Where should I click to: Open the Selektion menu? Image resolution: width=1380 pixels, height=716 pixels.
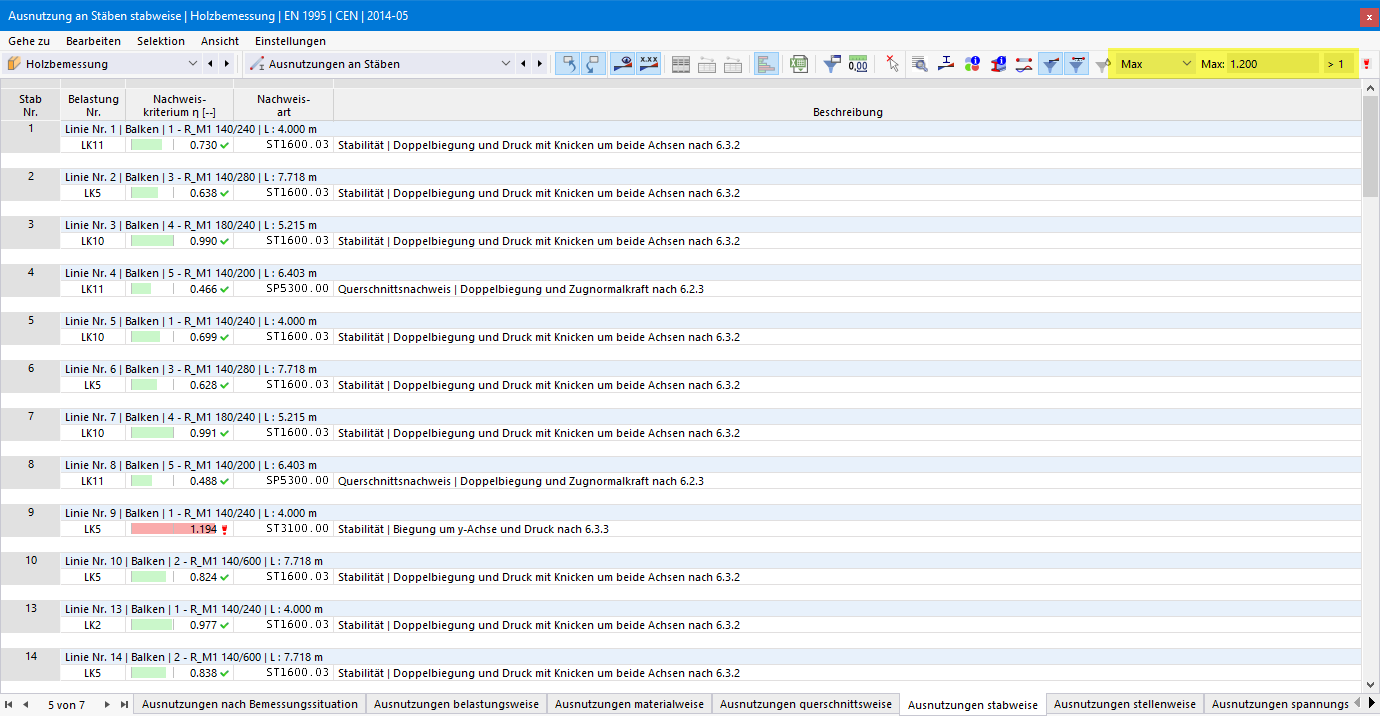(161, 41)
